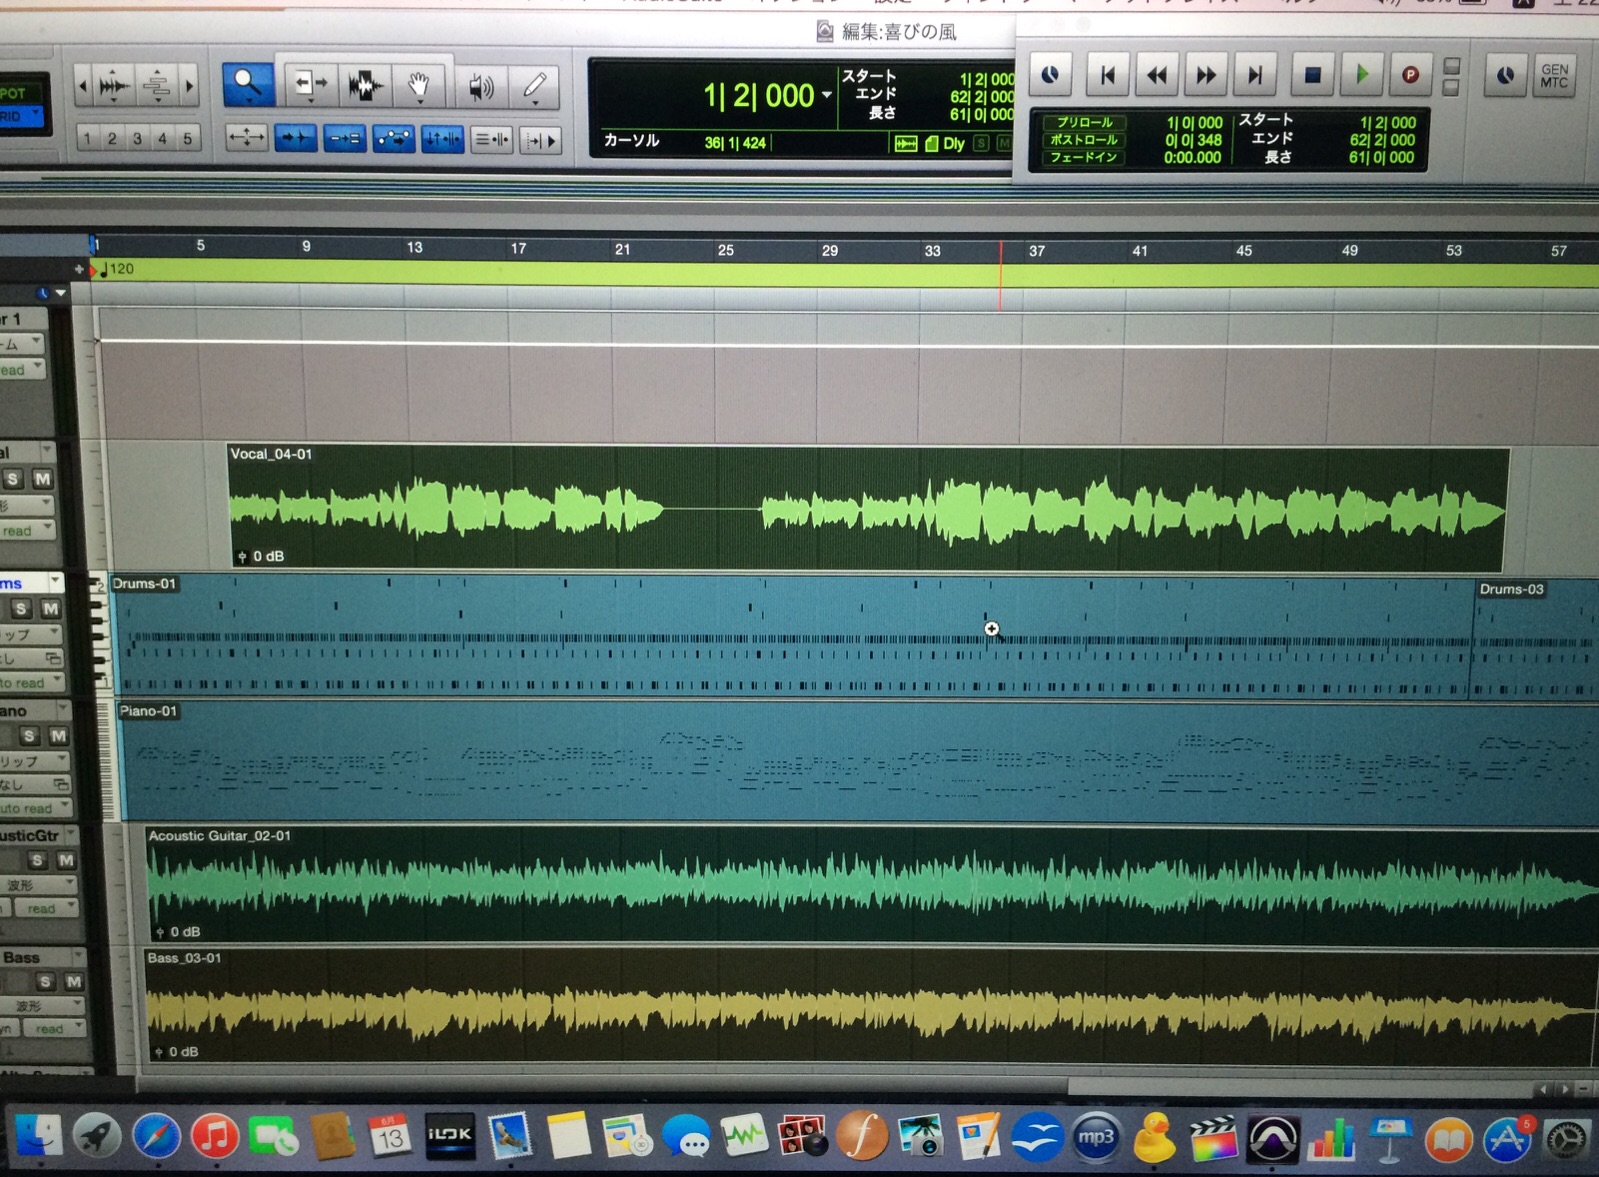
Task: Mute the Bass track
Action: point(73,982)
